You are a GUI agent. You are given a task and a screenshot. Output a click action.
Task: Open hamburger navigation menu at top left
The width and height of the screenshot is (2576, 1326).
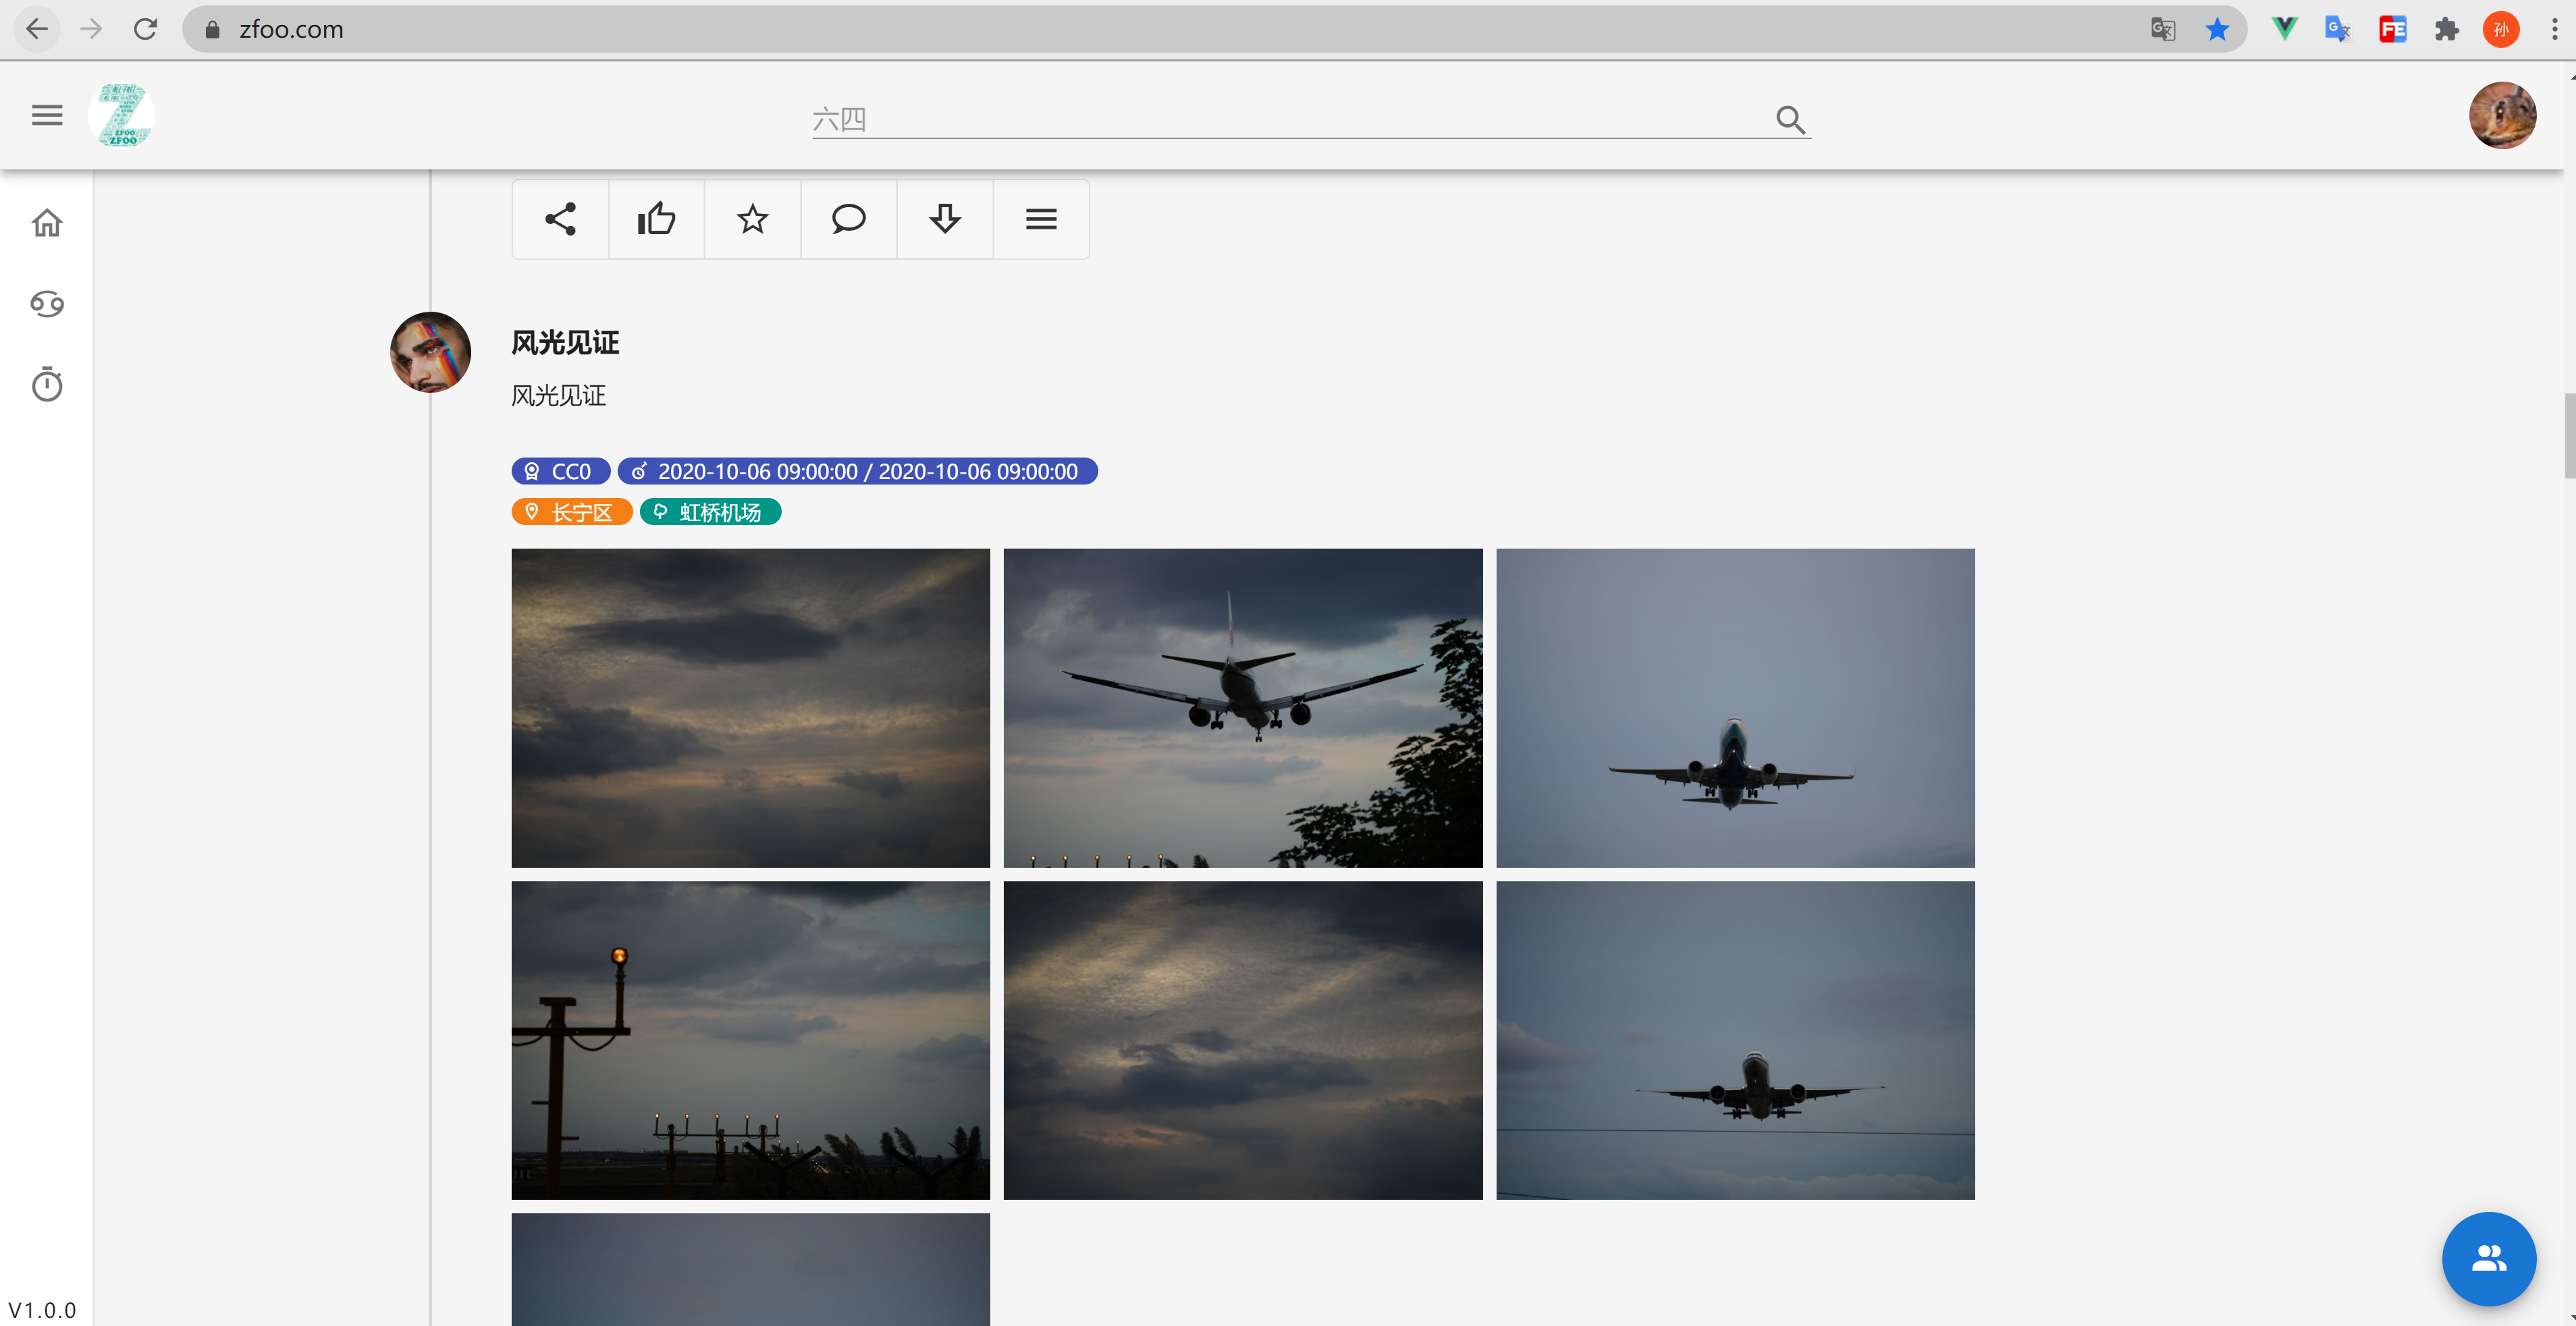coord(47,115)
